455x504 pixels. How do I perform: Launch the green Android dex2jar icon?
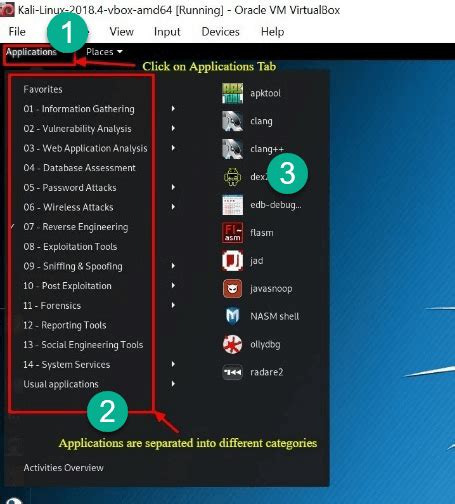[x=232, y=177]
